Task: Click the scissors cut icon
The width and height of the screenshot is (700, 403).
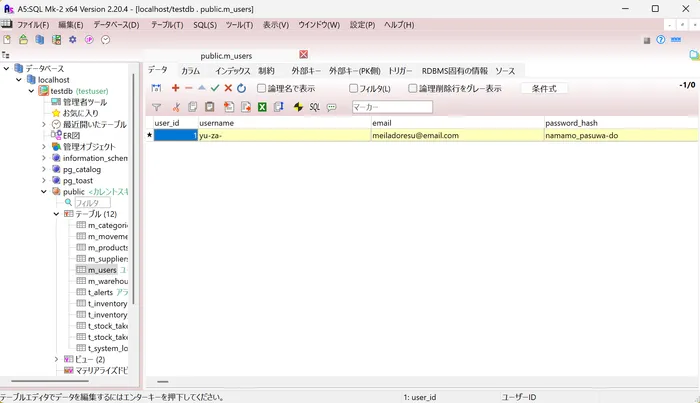Action: [177, 107]
